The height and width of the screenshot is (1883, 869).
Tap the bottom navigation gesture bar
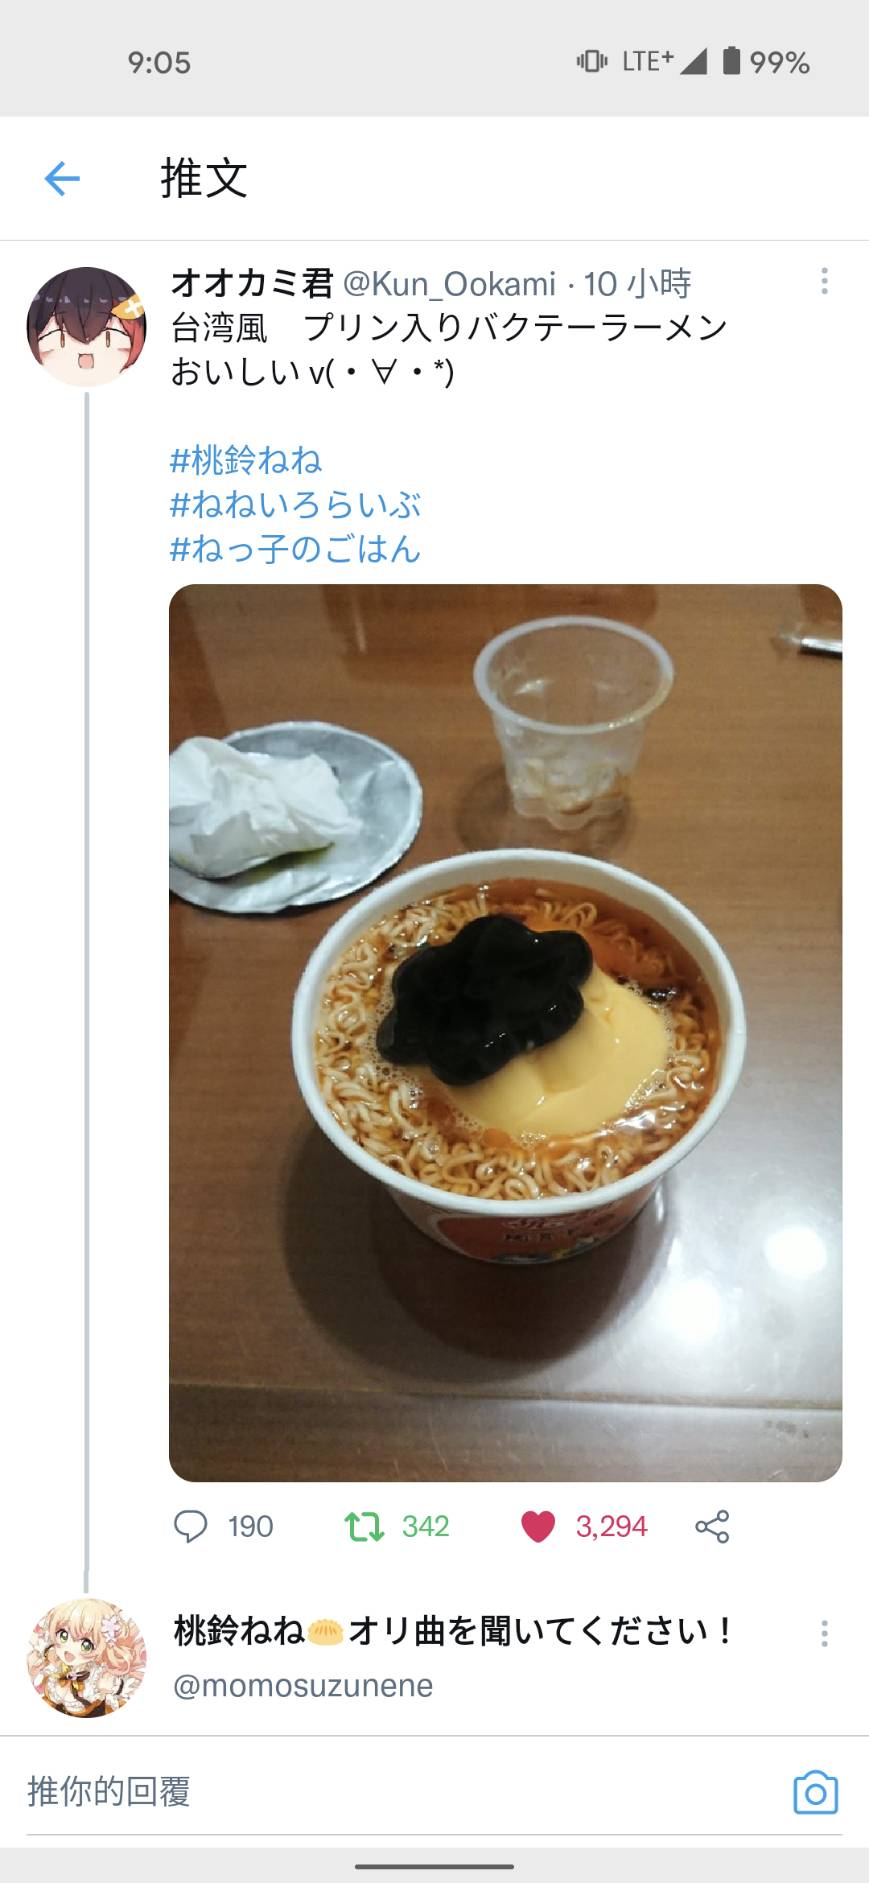coord(434,1866)
